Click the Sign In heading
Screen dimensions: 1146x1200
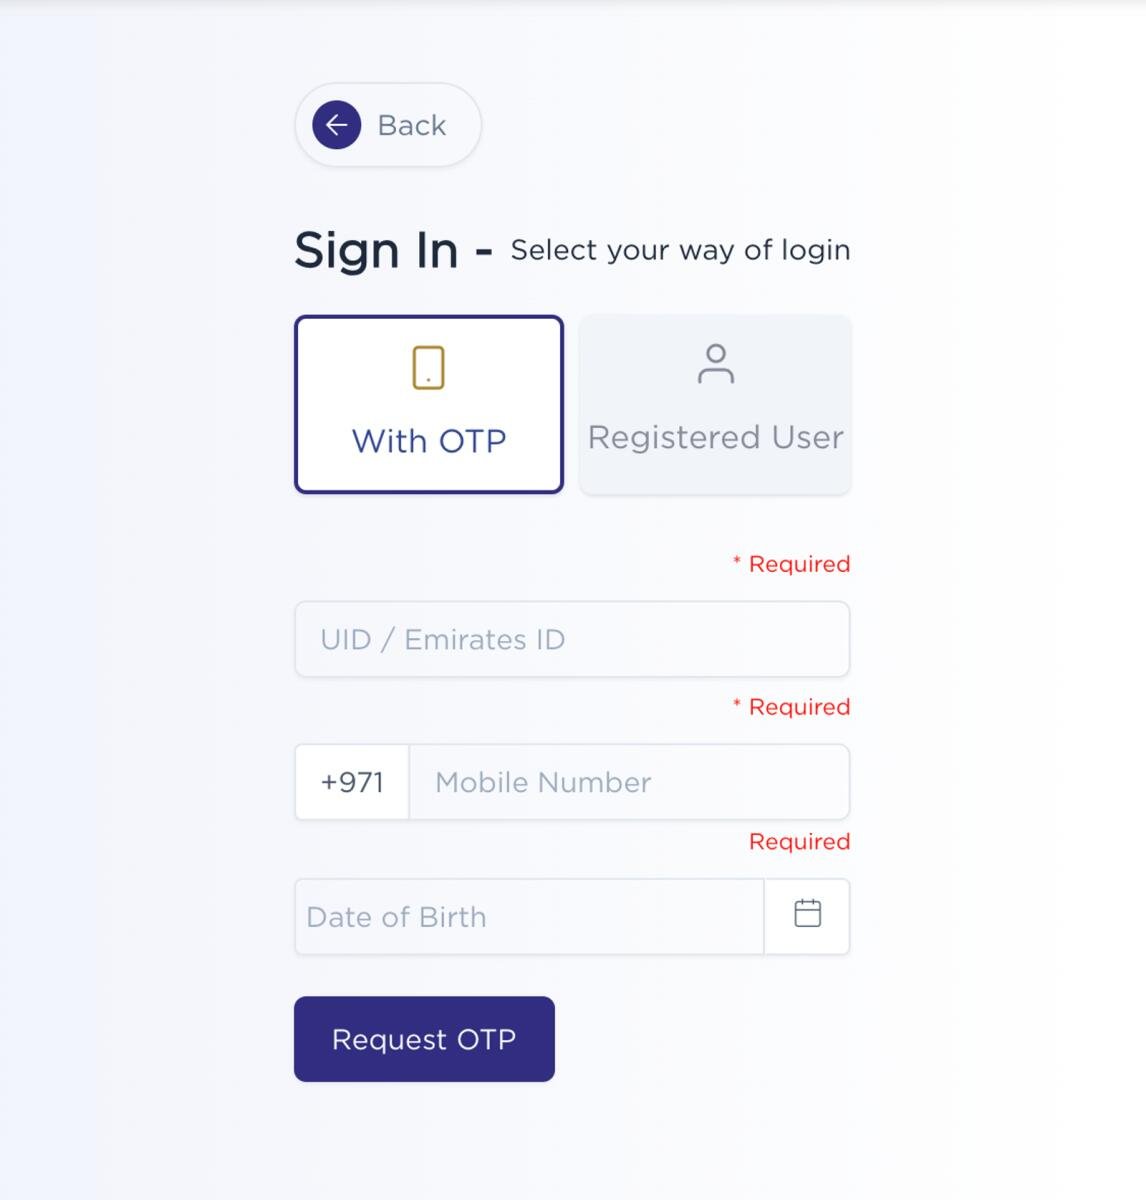[x=376, y=250]
